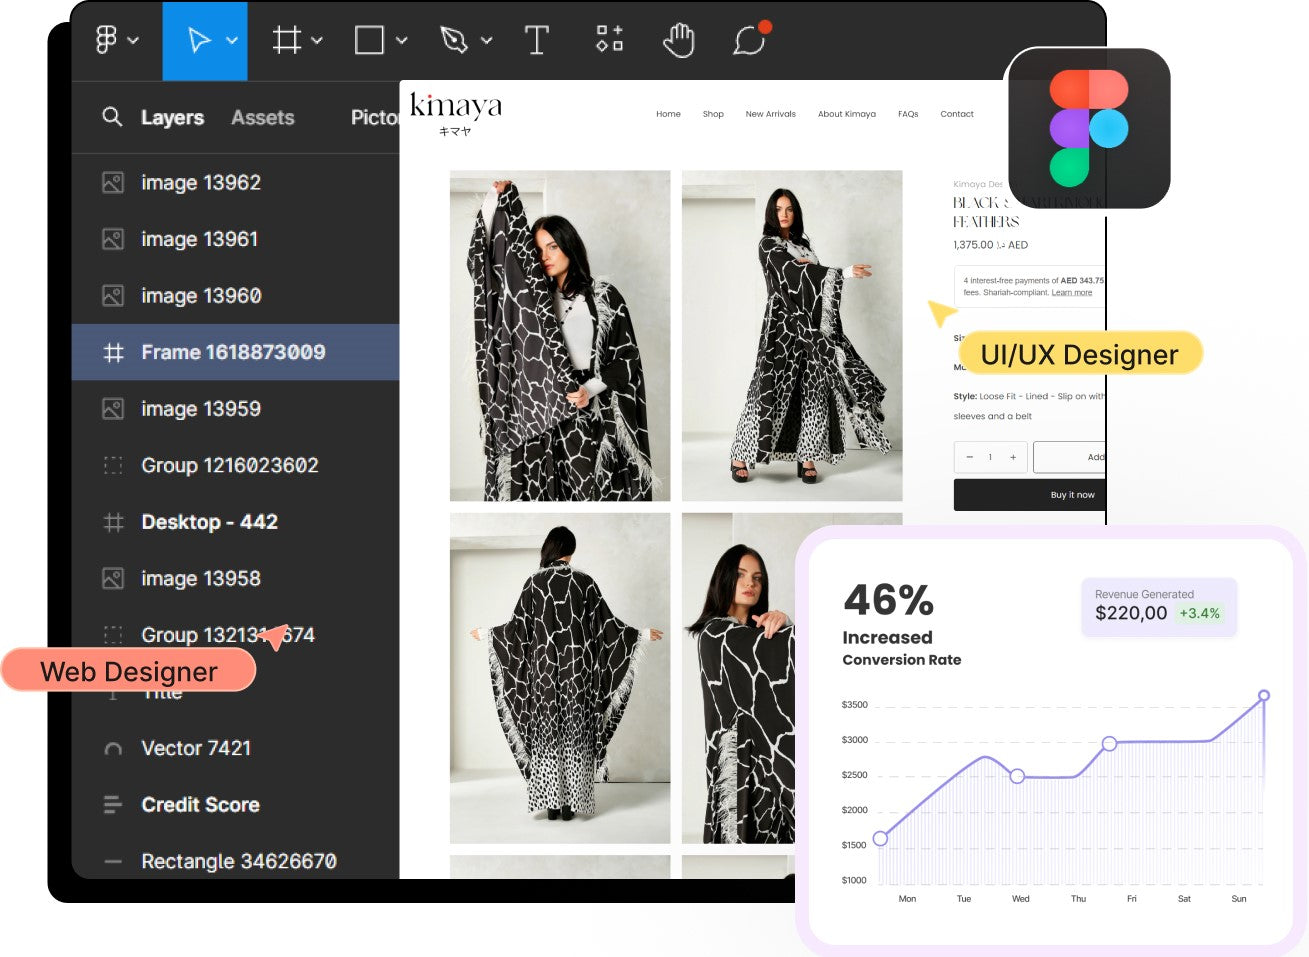Open the Learn more link
The width and height of the screenshot is (1309, 957).
point(1071,293)
